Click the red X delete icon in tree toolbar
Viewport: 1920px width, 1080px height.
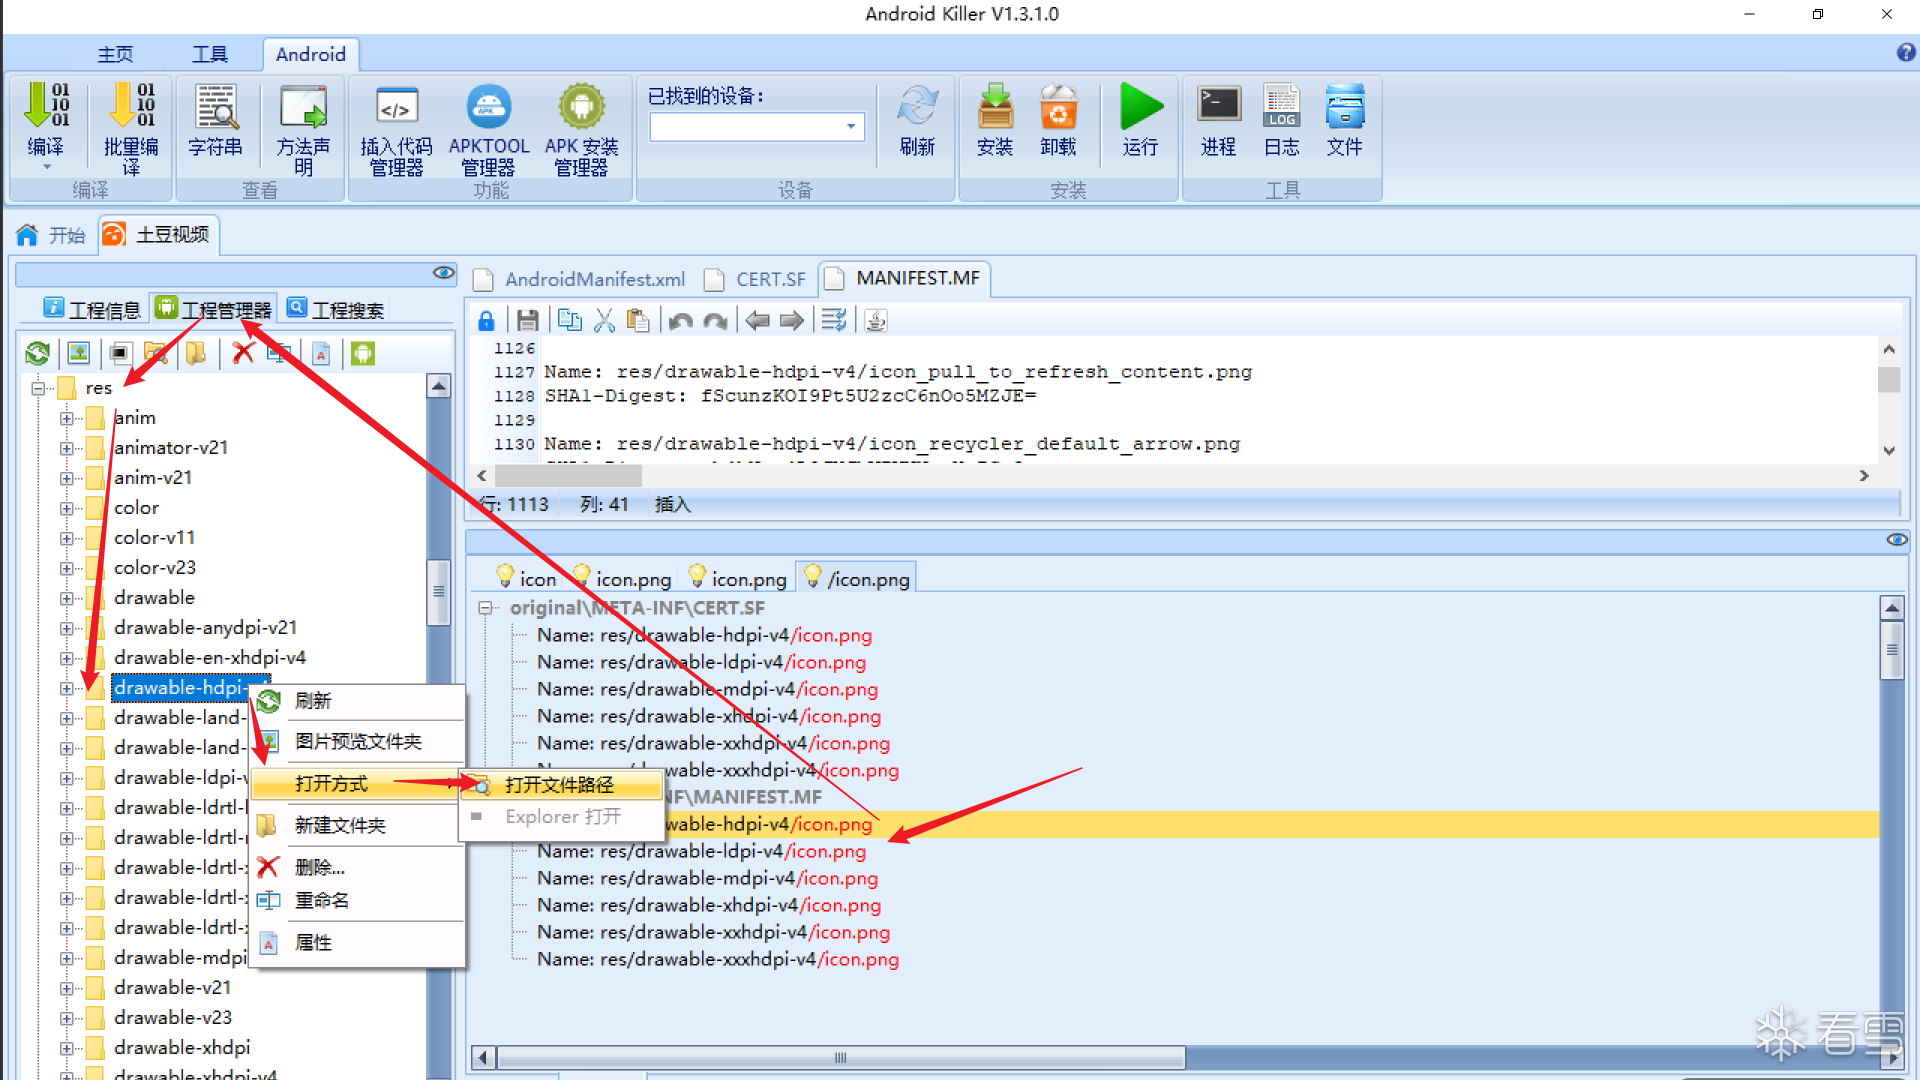point(243,352)
